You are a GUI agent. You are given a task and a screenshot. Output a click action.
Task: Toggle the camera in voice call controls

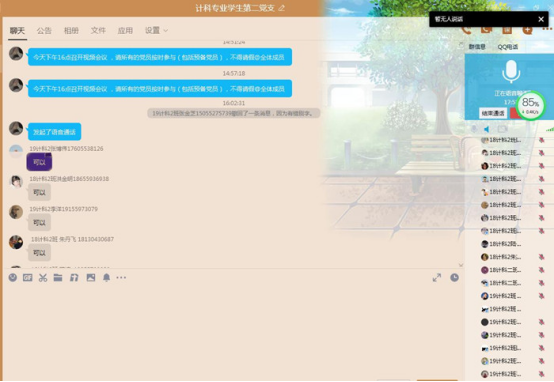tap(502, 129)
